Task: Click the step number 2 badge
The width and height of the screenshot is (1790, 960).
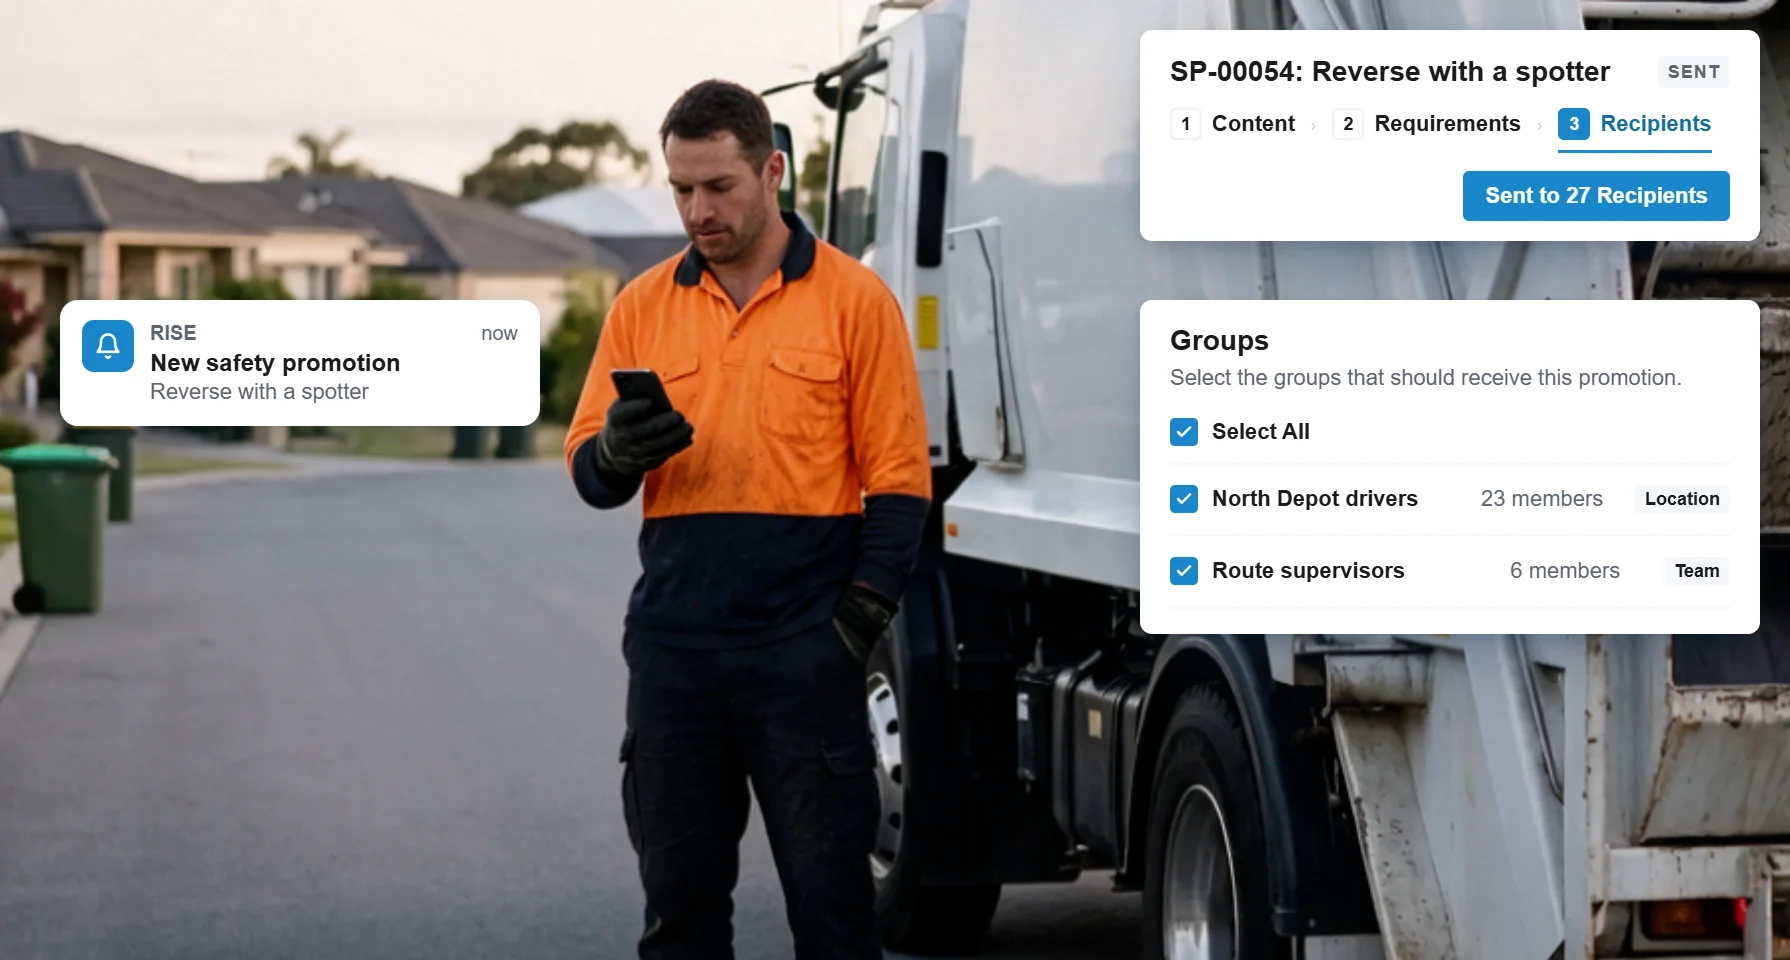Action: [x=1348, y=124]
